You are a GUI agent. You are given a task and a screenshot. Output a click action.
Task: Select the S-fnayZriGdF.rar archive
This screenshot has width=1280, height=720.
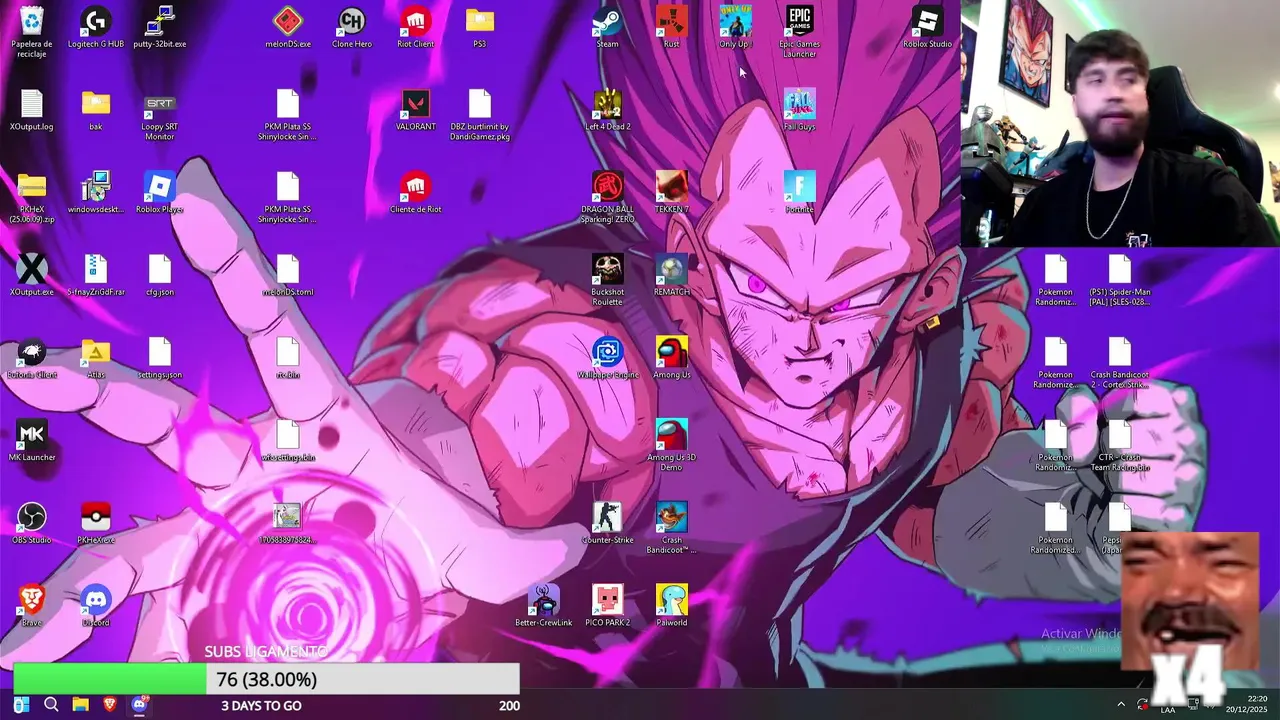click(96, 275)
